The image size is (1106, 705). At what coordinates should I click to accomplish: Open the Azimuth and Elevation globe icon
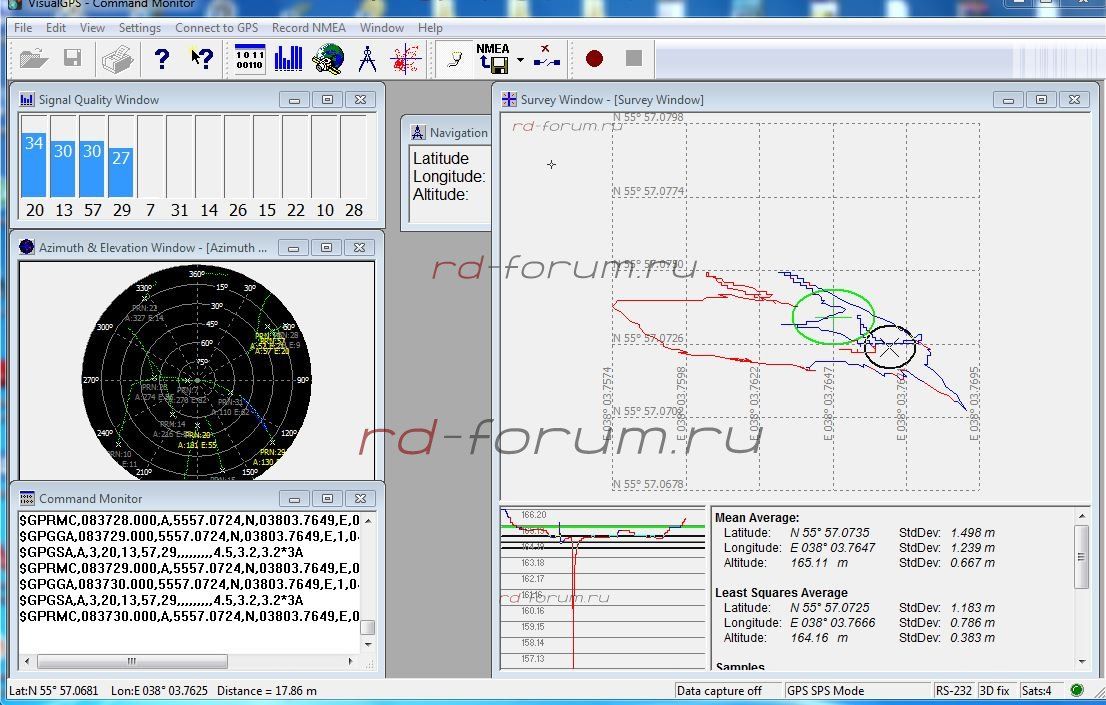pyautogui.click(x=328, y=59)
